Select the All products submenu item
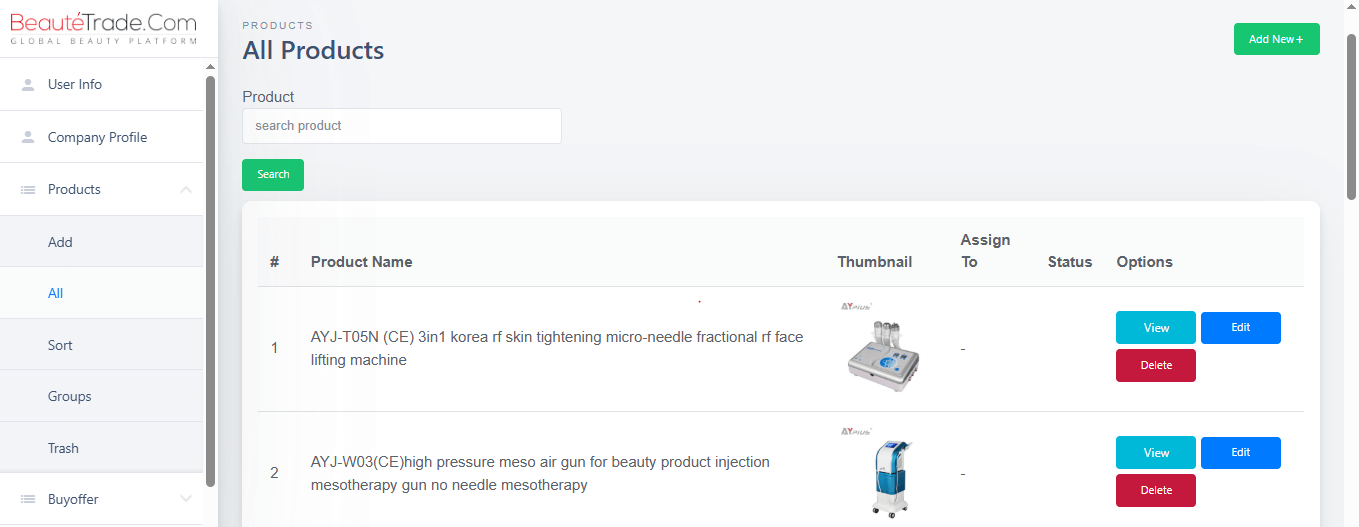 pos(56,293)
